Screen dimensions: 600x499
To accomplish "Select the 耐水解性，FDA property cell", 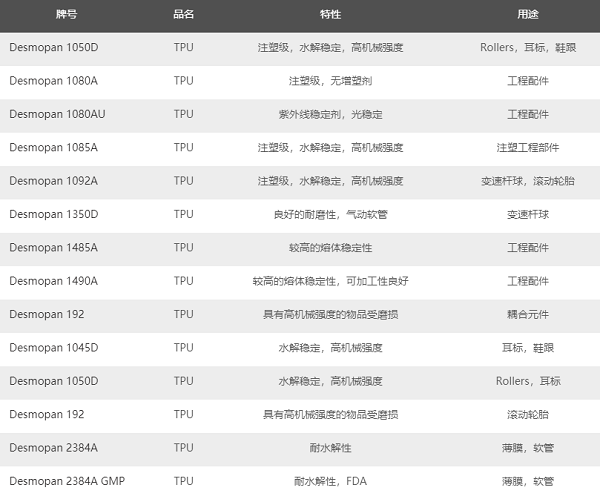I will 330,481.
